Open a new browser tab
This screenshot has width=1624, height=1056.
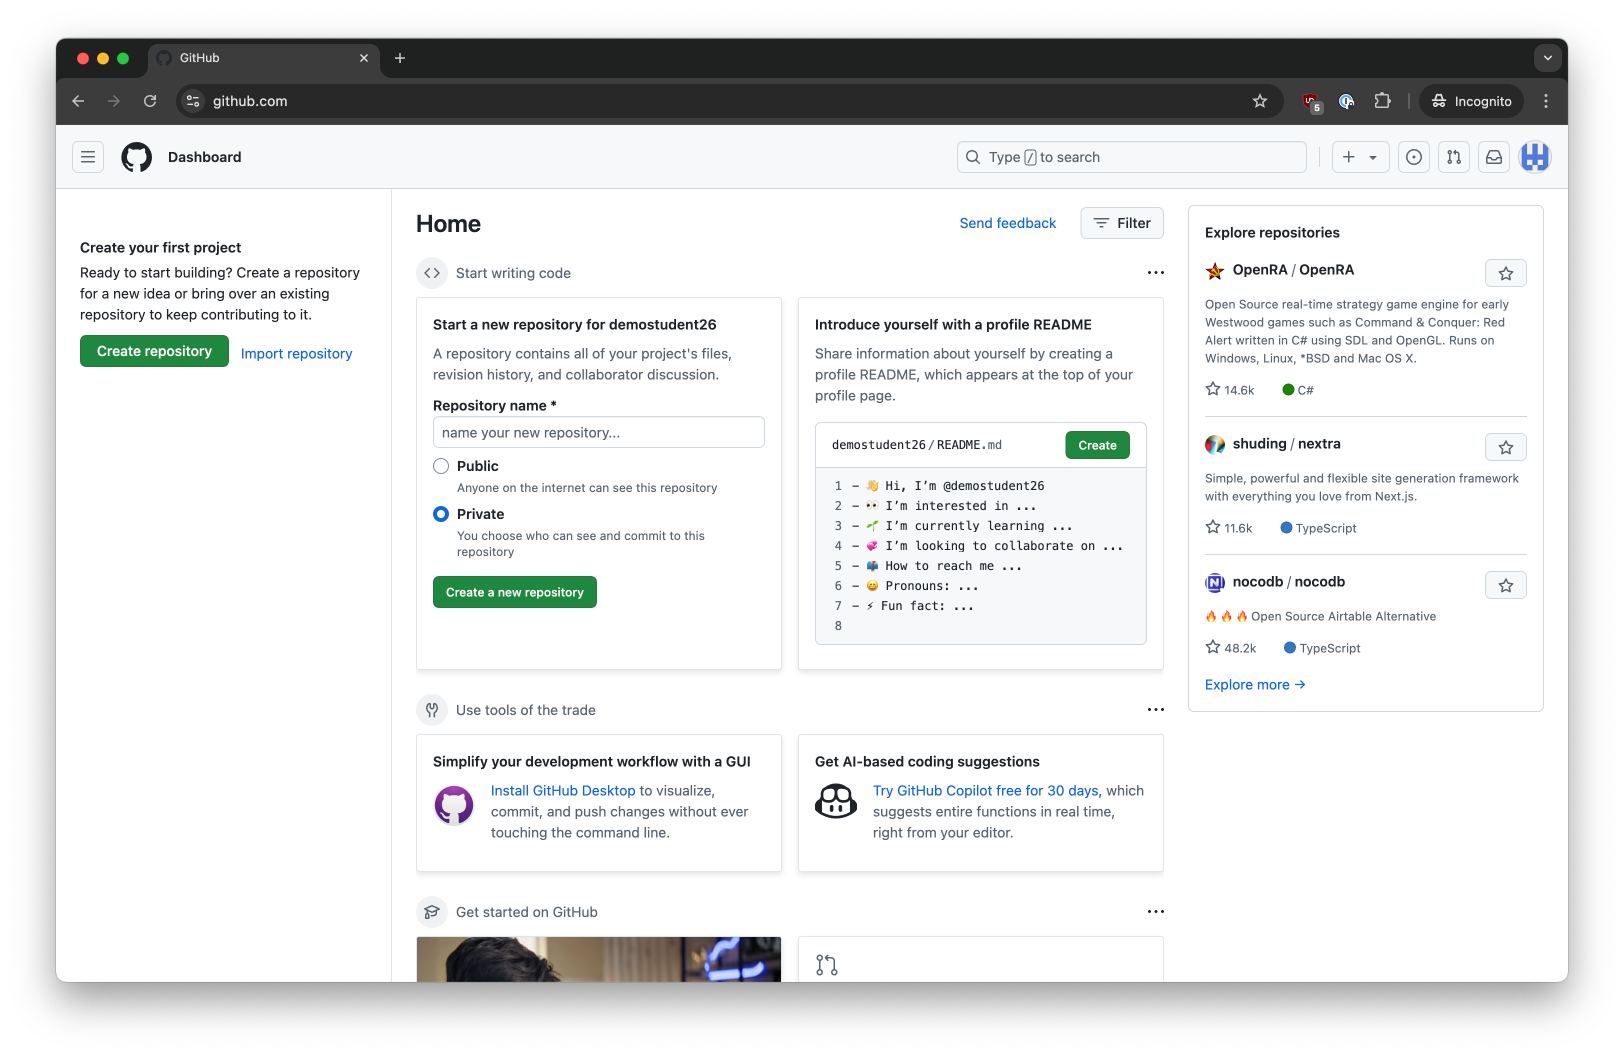[400, 58]
